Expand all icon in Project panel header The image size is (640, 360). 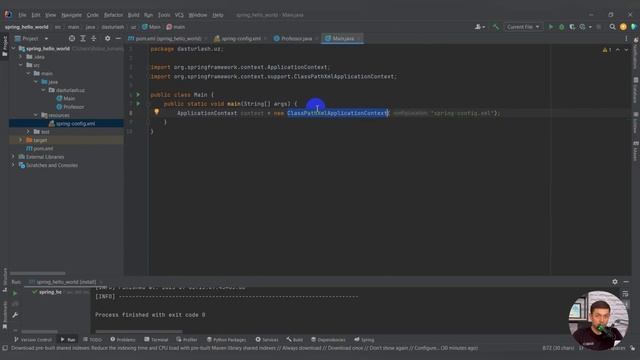pos(83,38)
